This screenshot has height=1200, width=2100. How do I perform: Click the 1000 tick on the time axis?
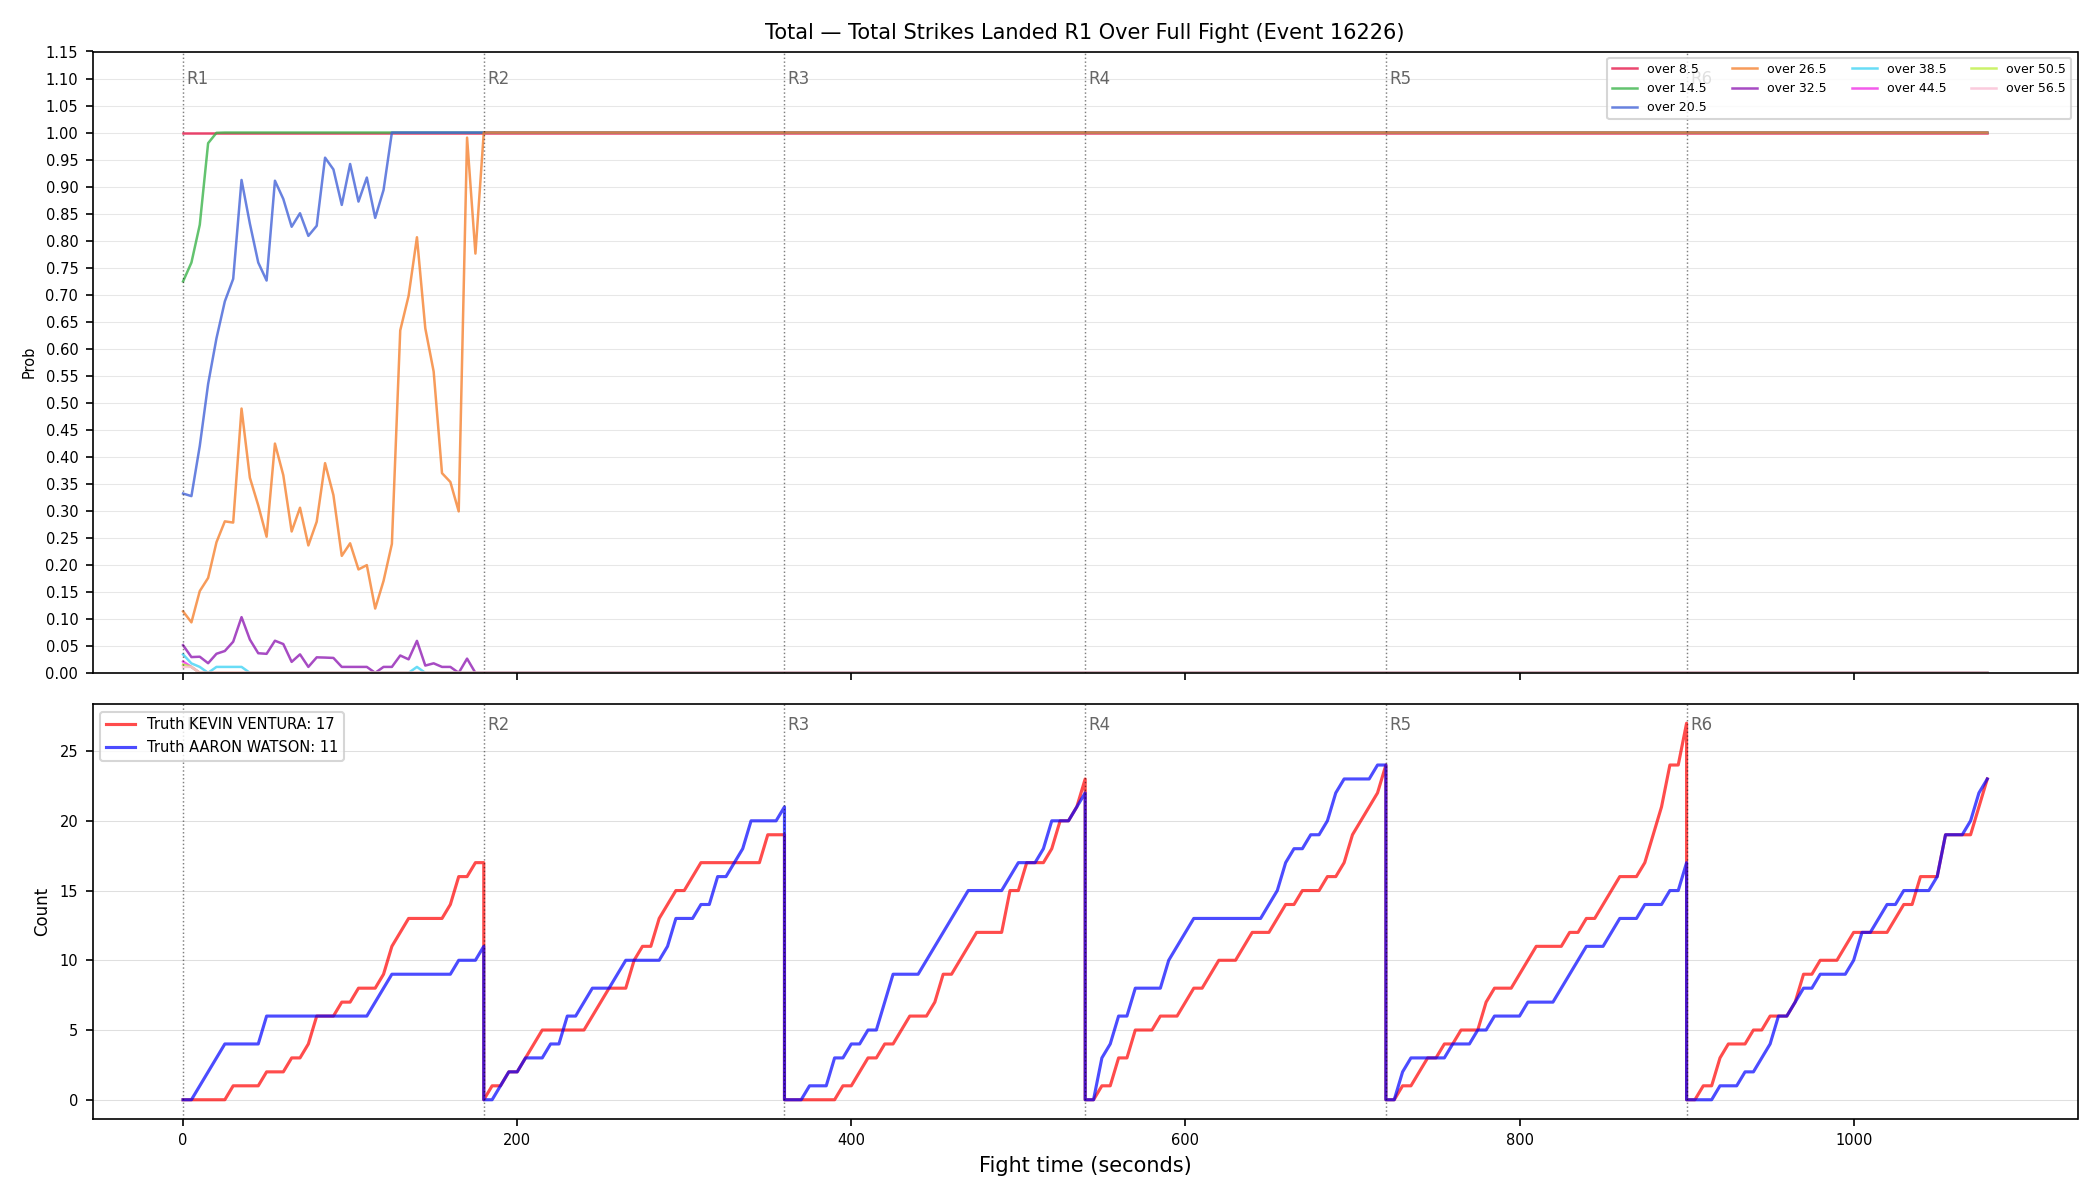pyautogui.click(x=1853, y=1140)
